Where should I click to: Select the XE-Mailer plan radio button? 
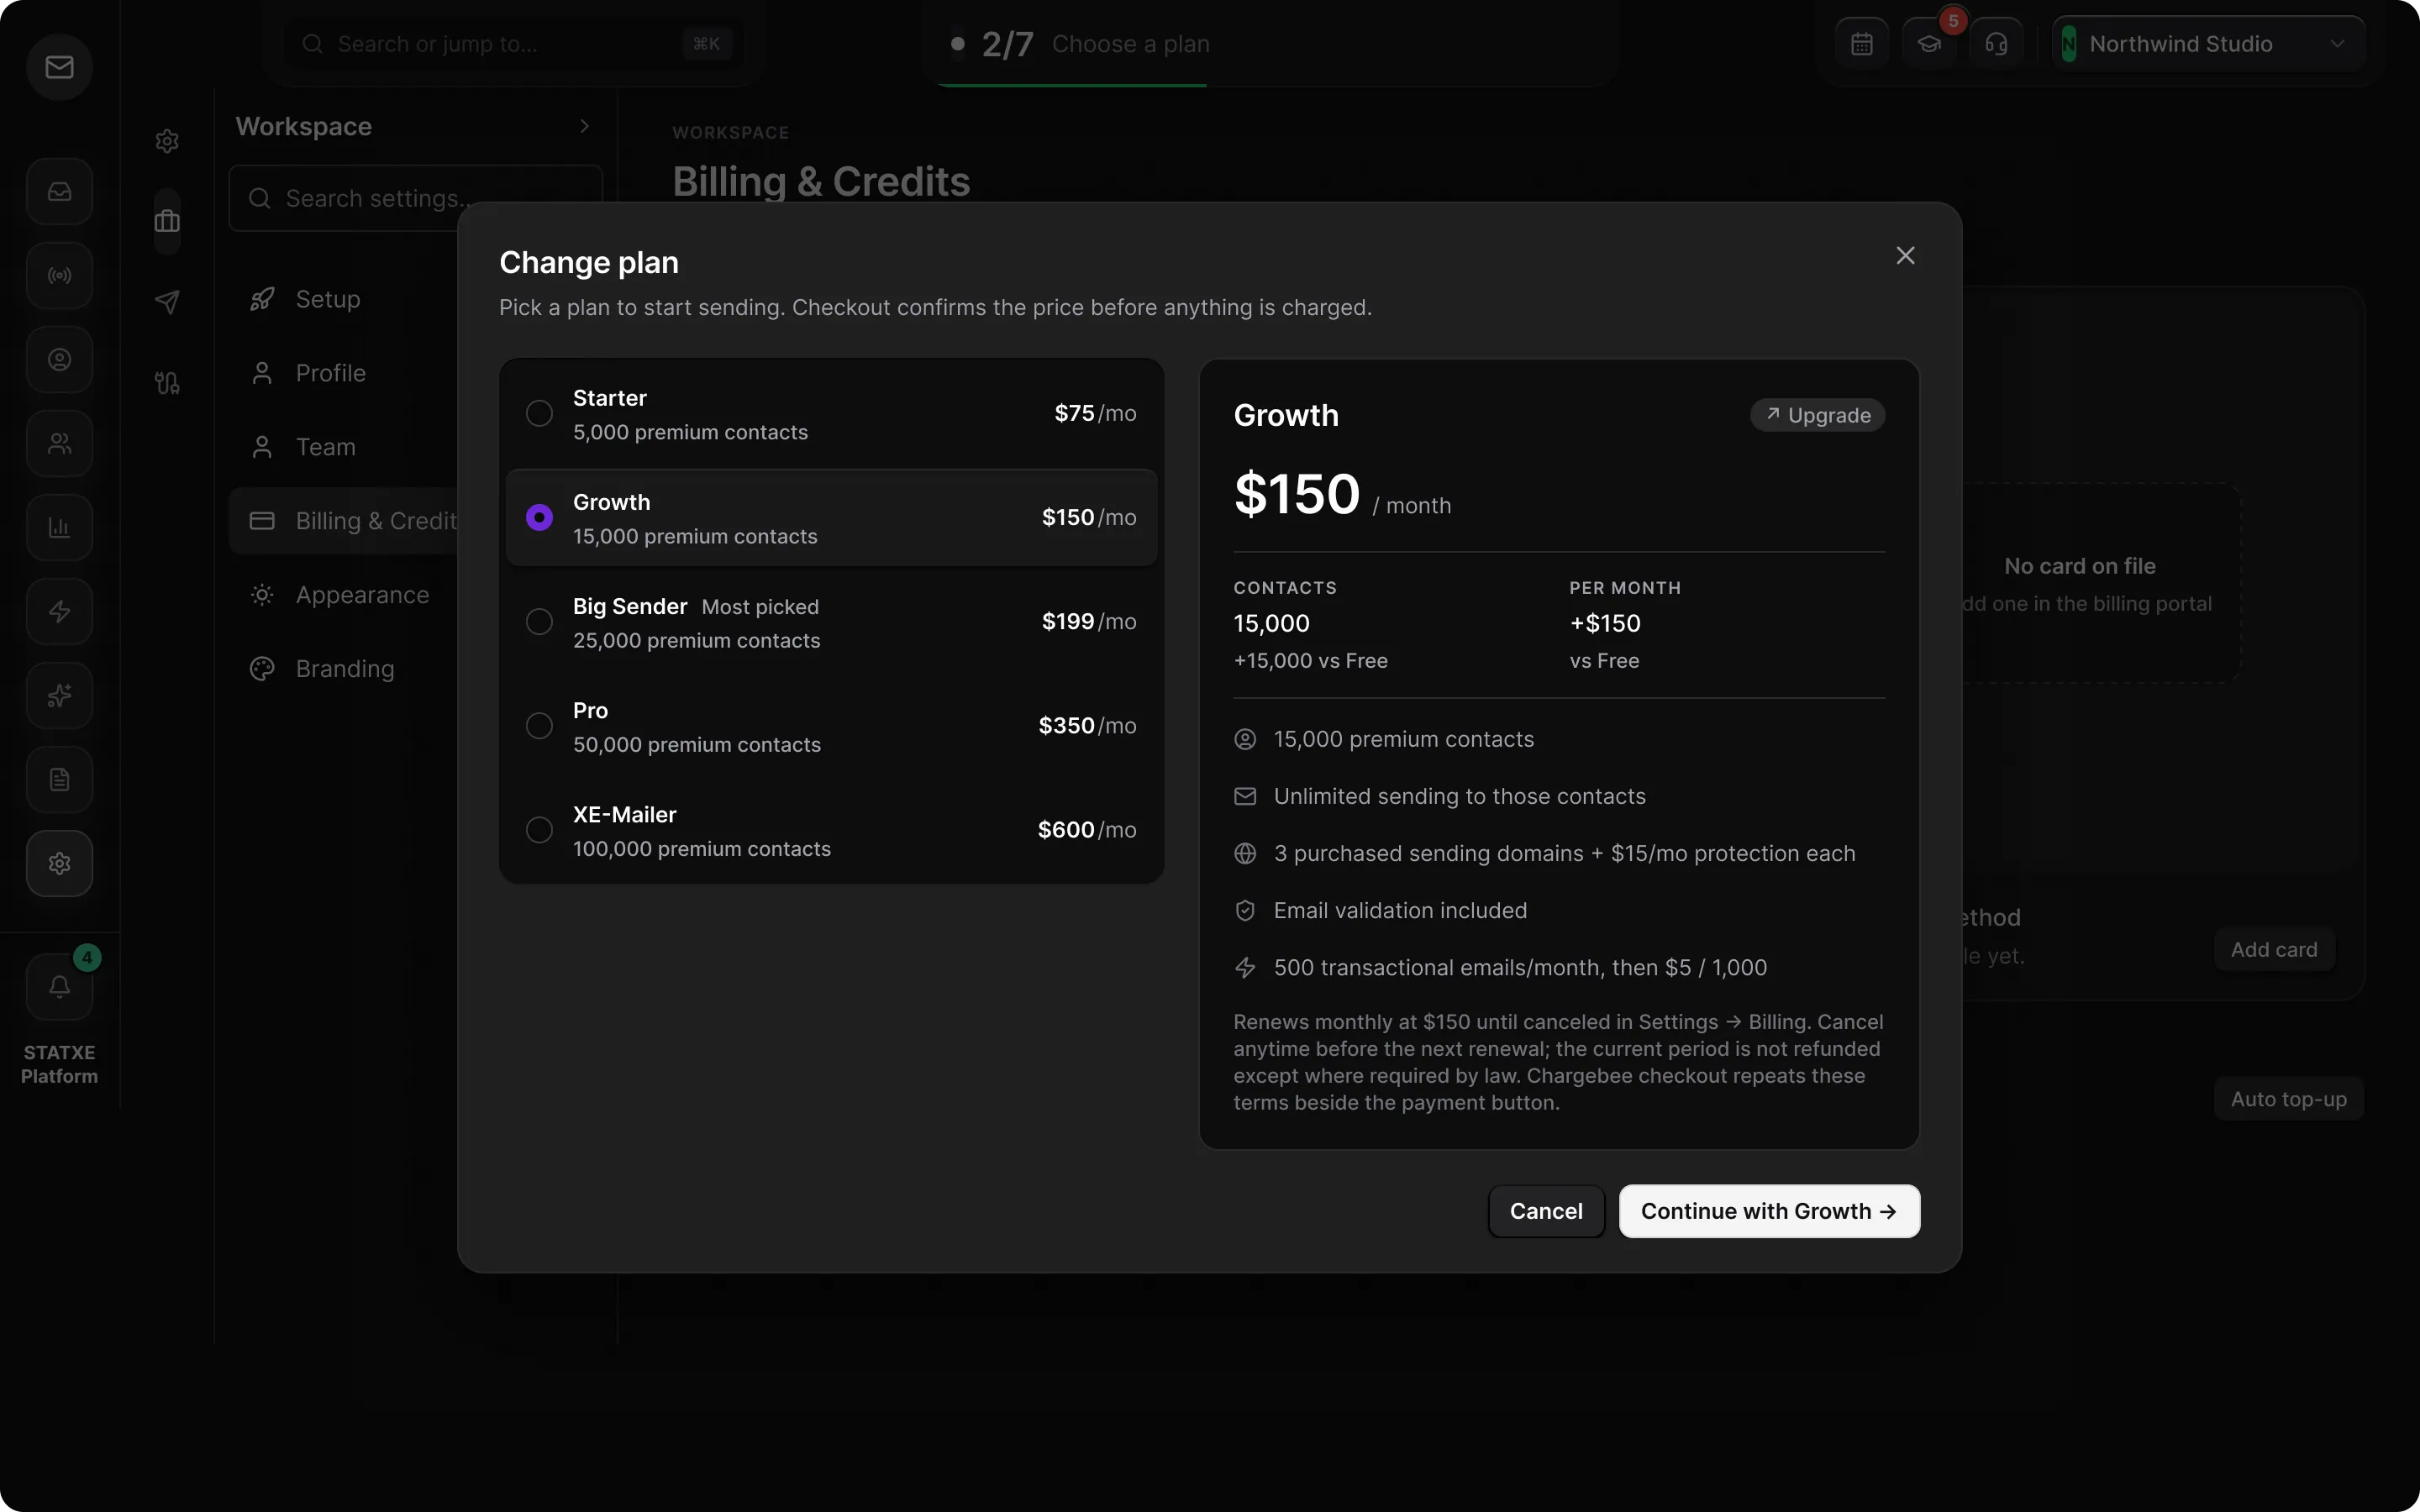[539, 829]
